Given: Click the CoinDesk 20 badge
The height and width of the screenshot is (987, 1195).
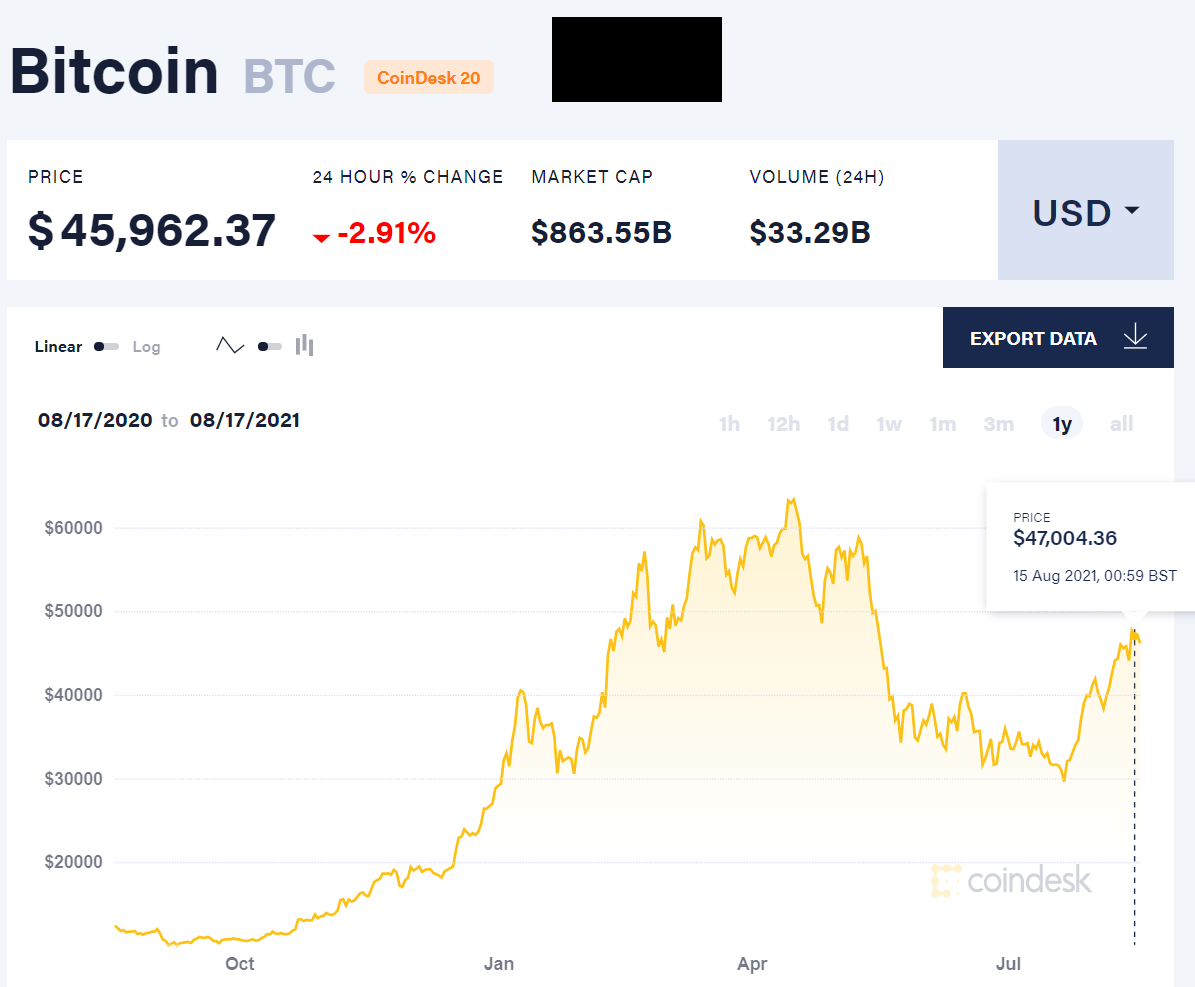Looking at the screenshot, I should [x=429, y=78].
